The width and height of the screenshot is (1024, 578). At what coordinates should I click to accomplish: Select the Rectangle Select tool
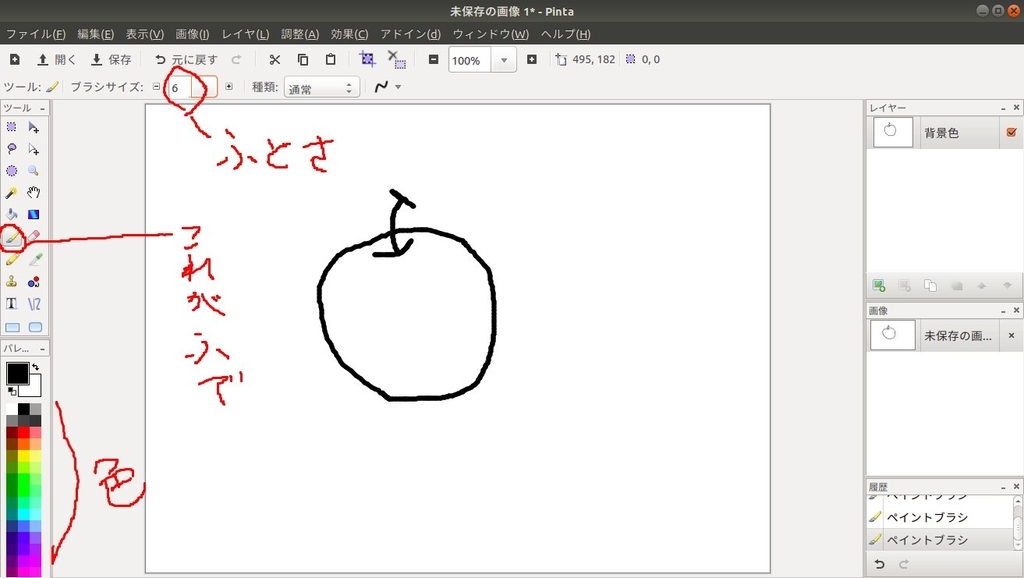pyautogui.click(x=12, y=126)
